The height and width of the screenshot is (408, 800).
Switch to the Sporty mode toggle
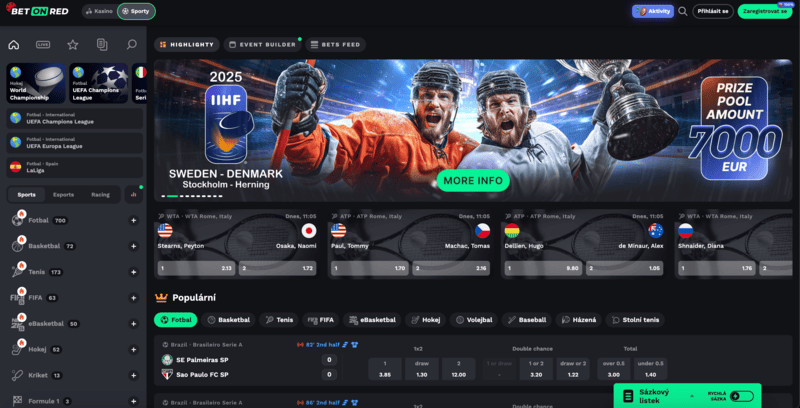tap(136, 11)
